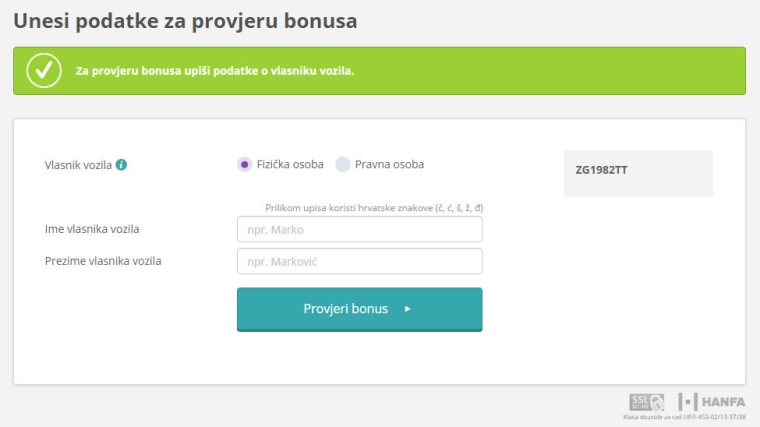Image resolution: width=760 pixels, height=427 pixels.
Task: Click the white checkmark circle icon in green banner
Action: (x=44, y=71)
